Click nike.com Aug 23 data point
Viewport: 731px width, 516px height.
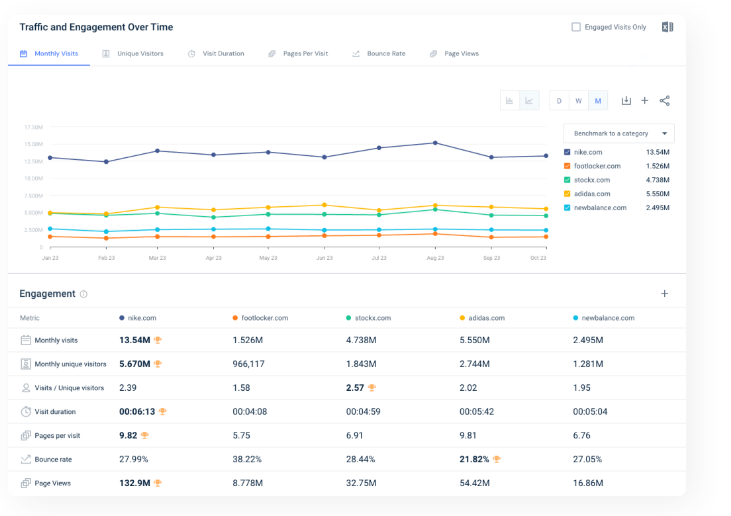pyautogui.click(x=435, y=143)
